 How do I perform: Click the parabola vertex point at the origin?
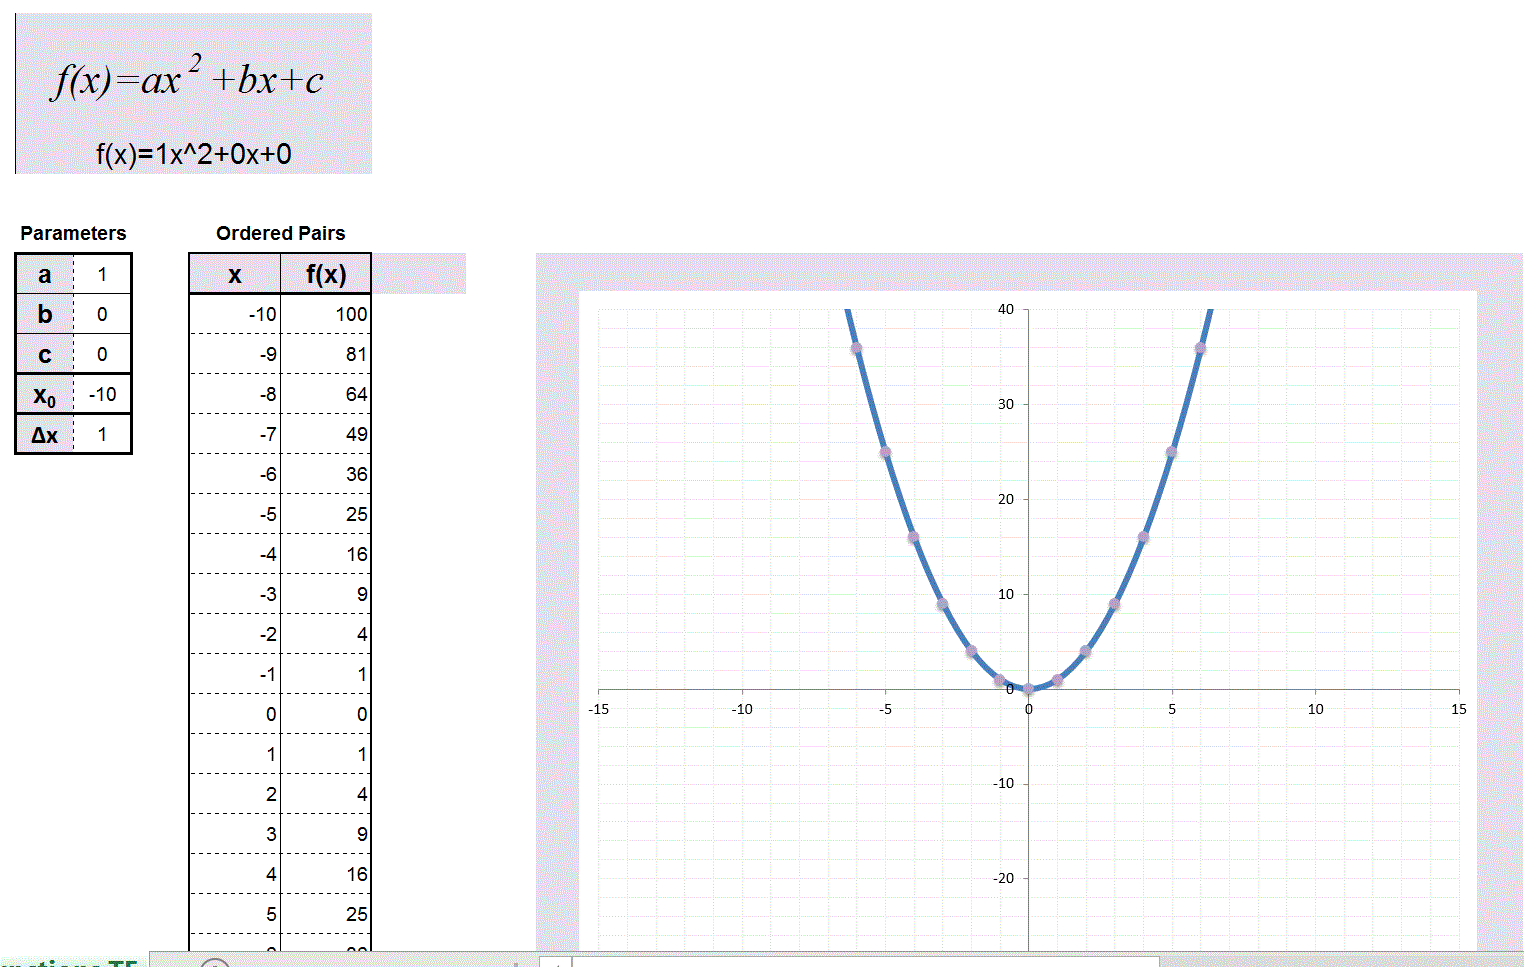pos(1028,689)
